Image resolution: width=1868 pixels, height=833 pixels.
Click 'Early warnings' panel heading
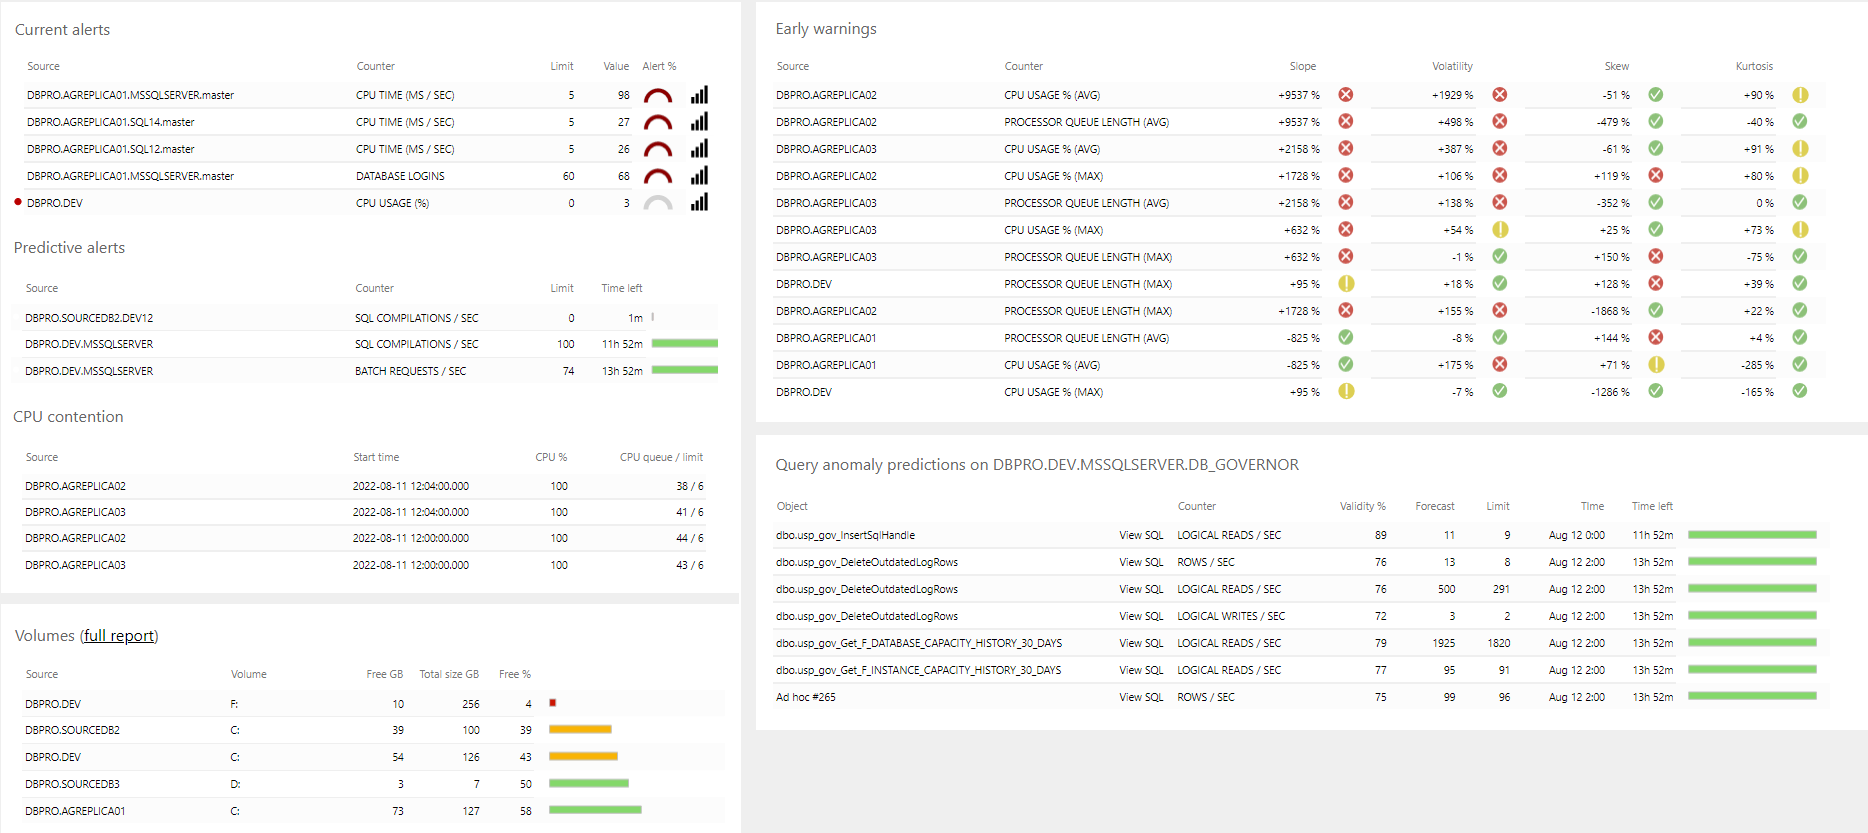click(826, 29)
